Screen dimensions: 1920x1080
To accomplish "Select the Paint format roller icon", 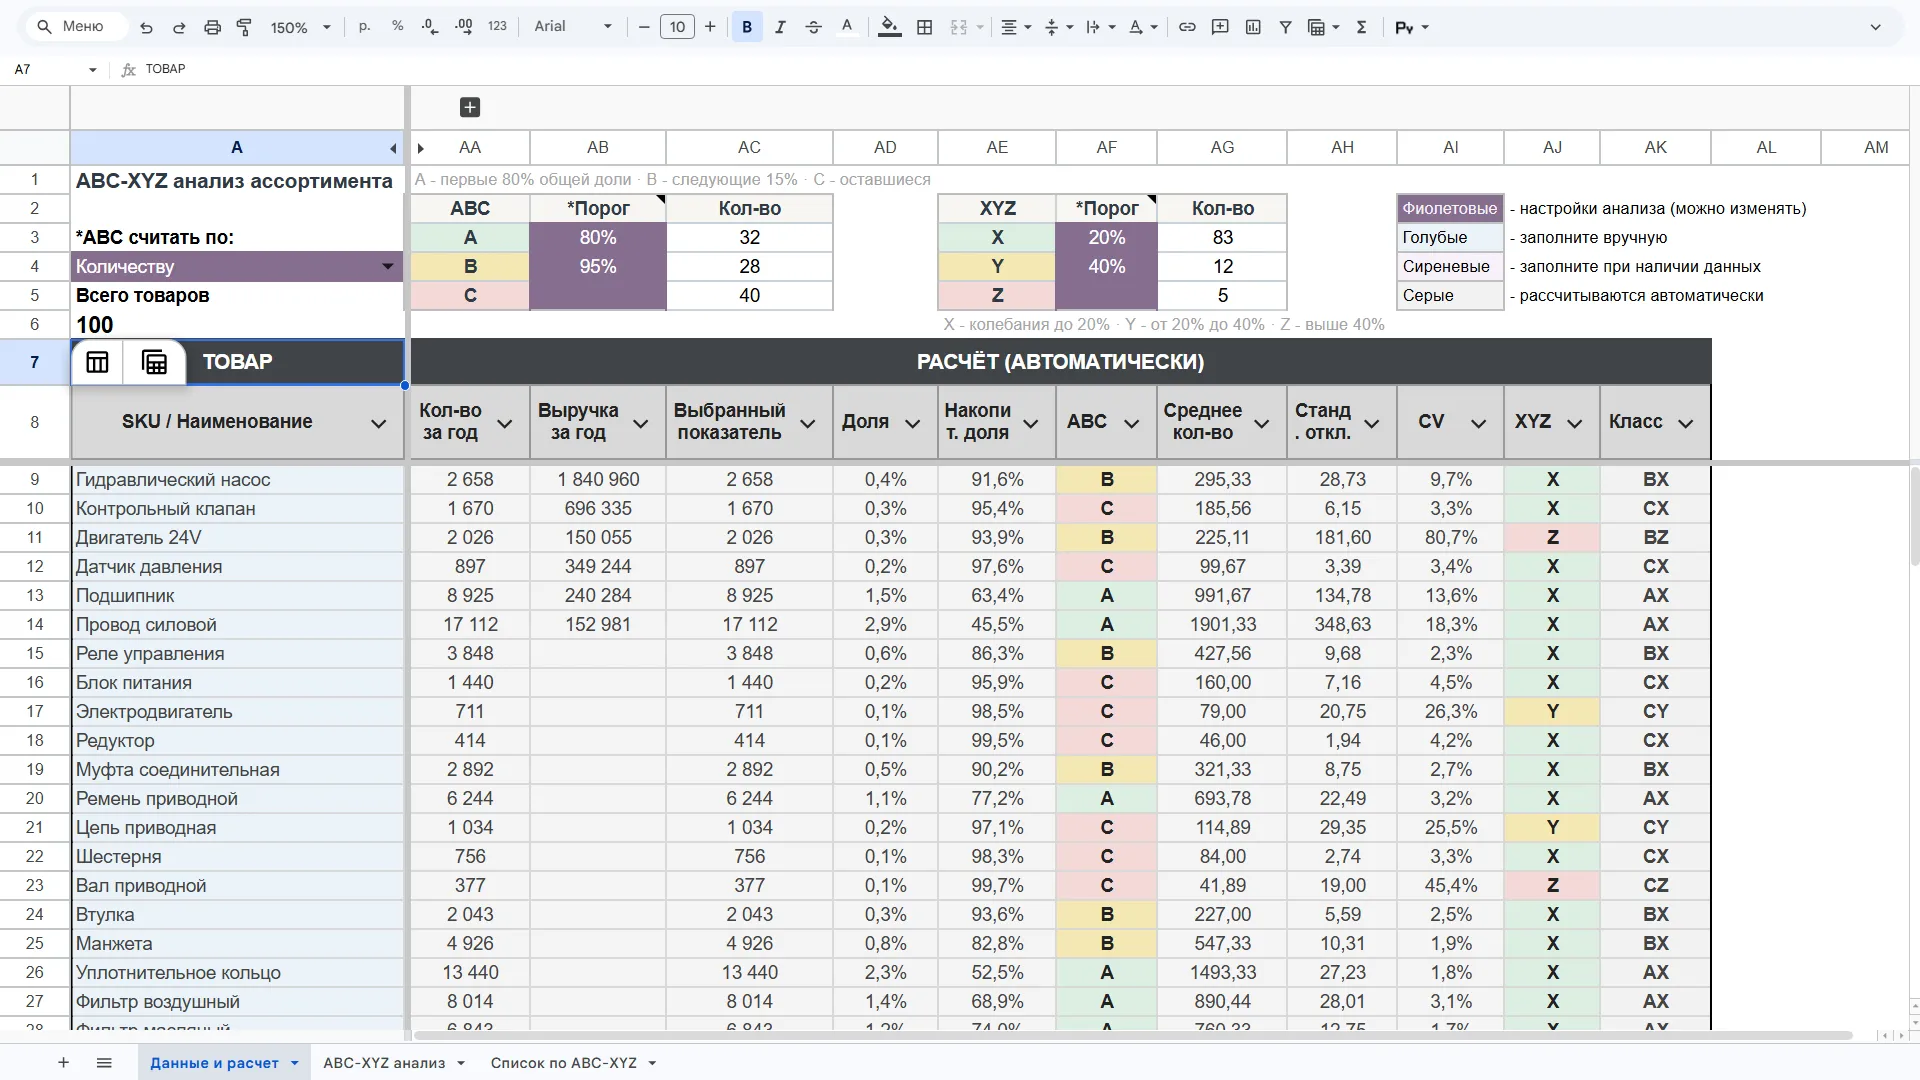I will pos(244,28).
